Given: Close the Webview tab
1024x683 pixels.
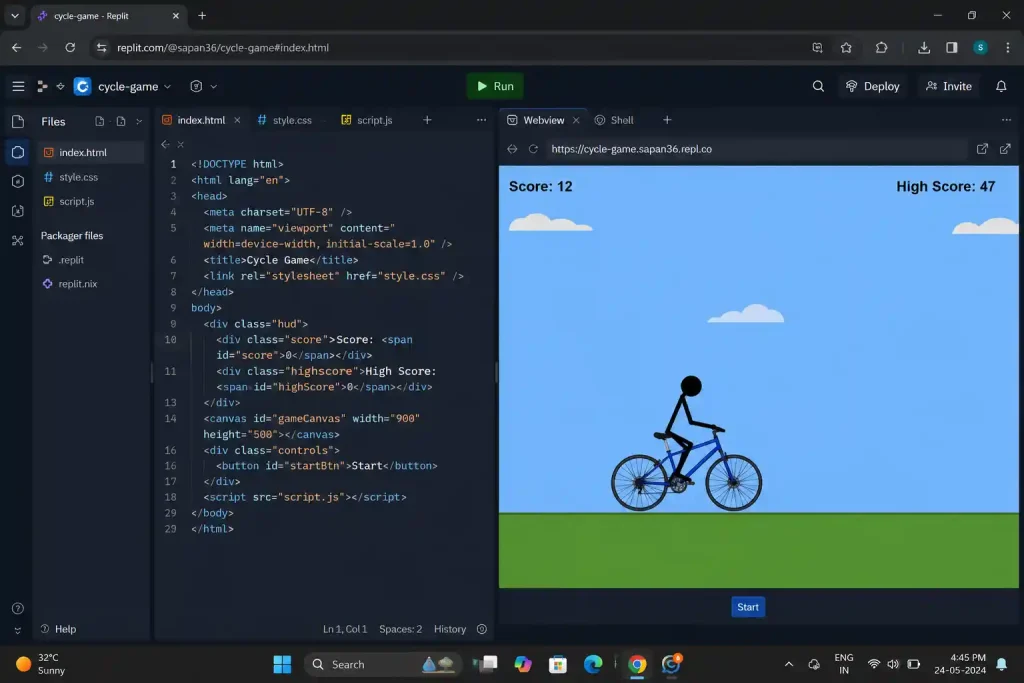Looking at the screenshot, I should pos(576,120).
